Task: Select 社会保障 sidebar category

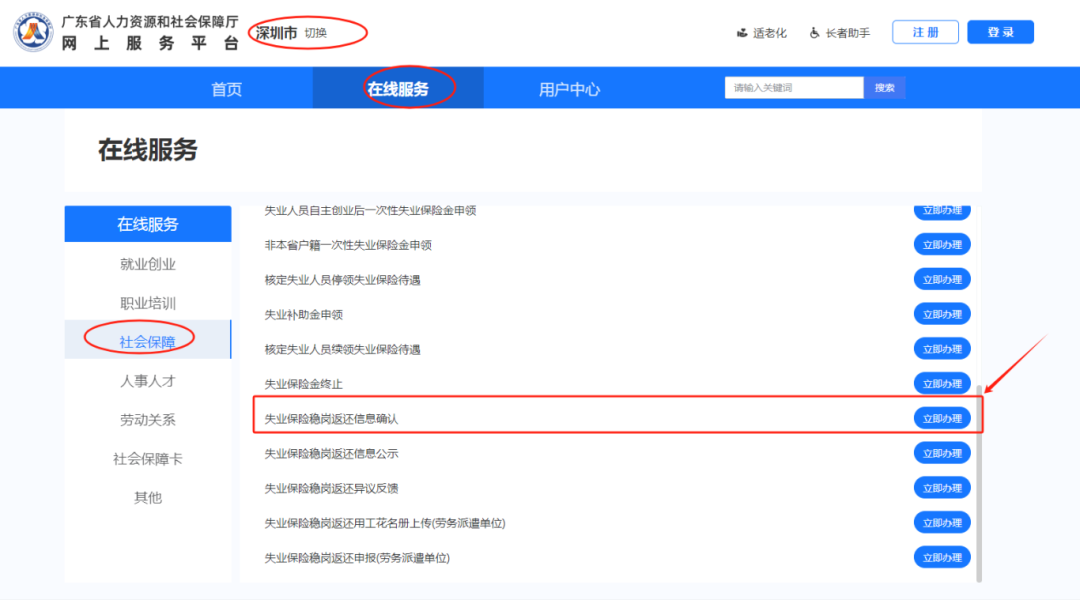Action: point(148,341)
